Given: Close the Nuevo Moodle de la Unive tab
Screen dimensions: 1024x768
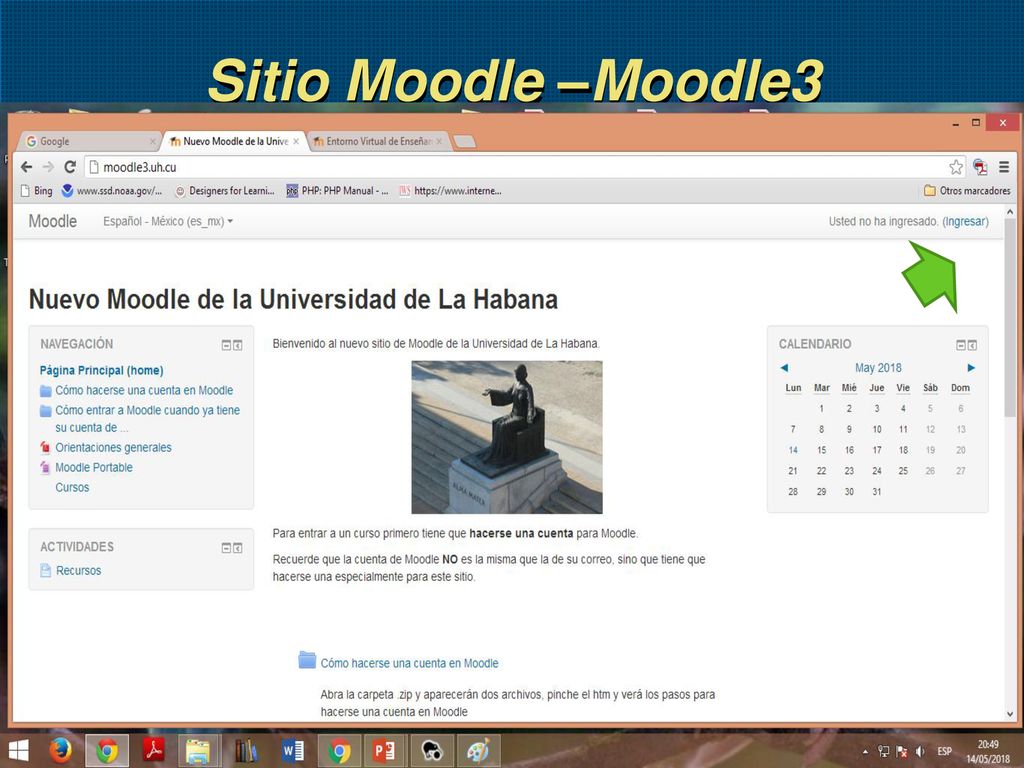Looking at the screenshot, I should coord(296,141).
